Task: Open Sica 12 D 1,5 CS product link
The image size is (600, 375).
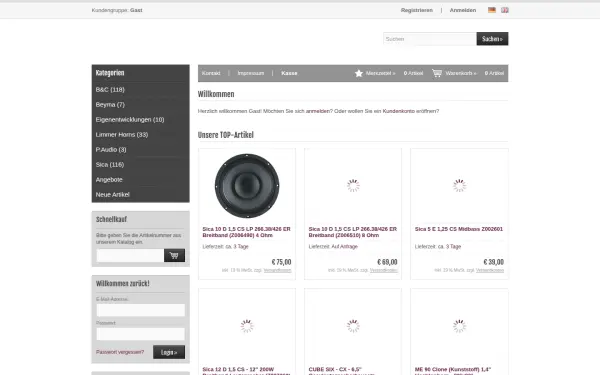Action: (246, 371)
